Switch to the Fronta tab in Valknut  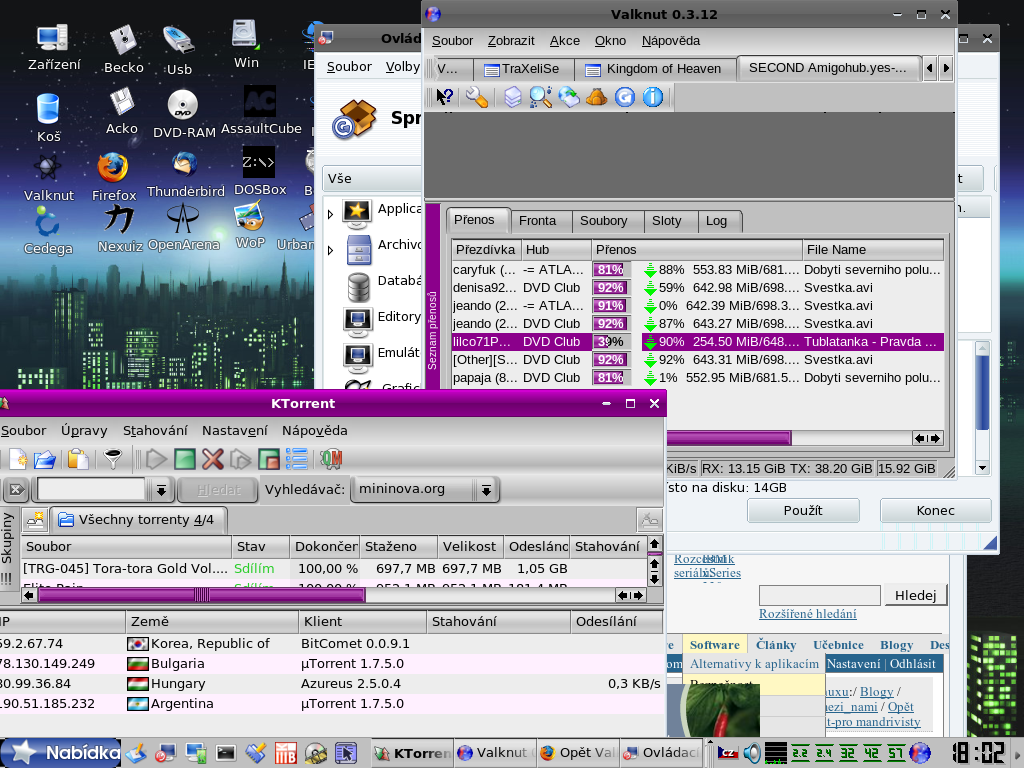537,221
